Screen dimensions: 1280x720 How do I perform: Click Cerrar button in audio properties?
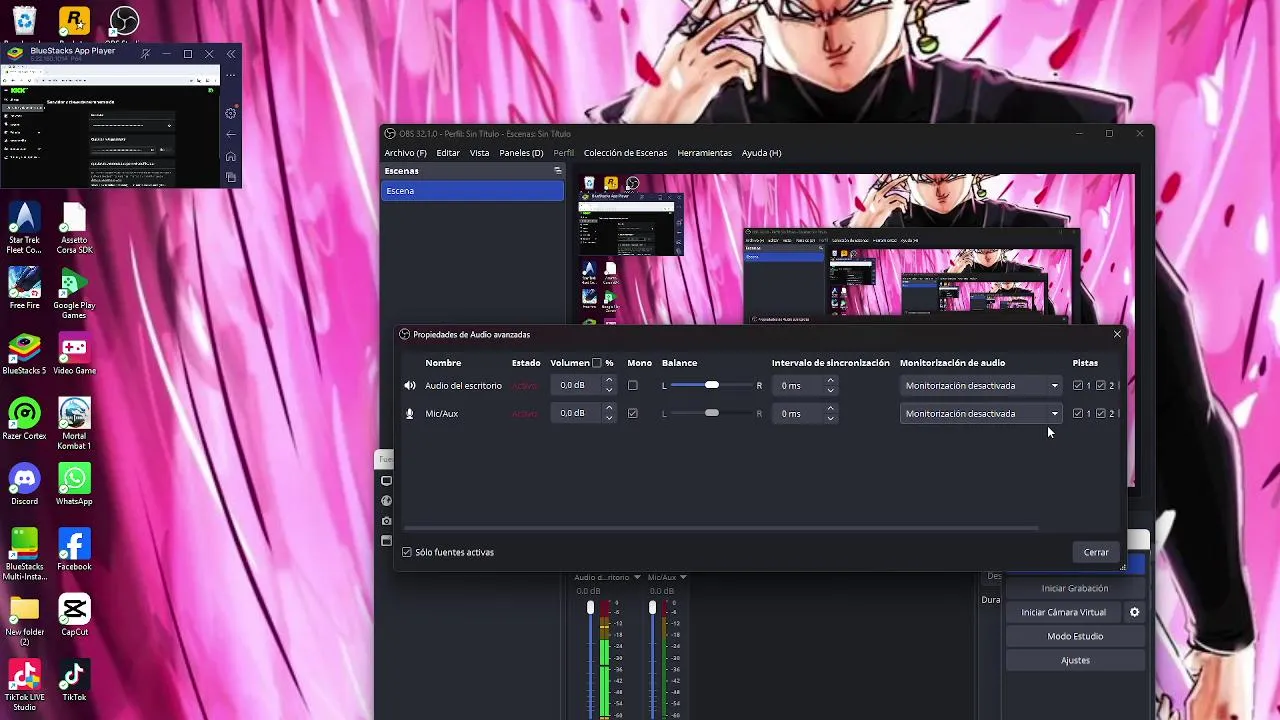click(x=1096, y=552)
